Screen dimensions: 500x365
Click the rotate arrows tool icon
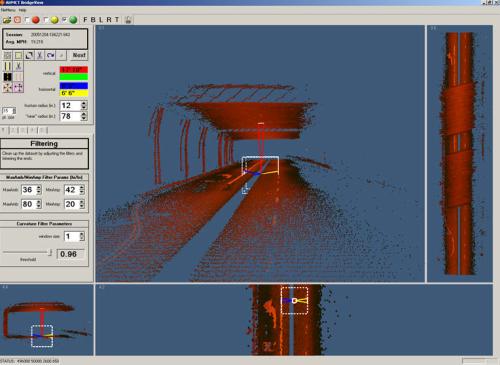coord(29,55)
